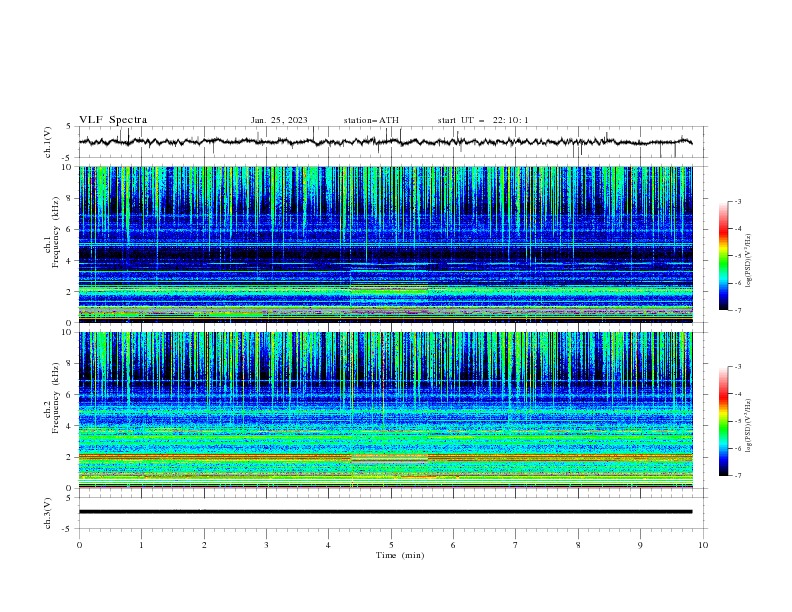Select the date "Jan. 25, 2023"
This screenshot has width=792, height=612.
(279, 120)
